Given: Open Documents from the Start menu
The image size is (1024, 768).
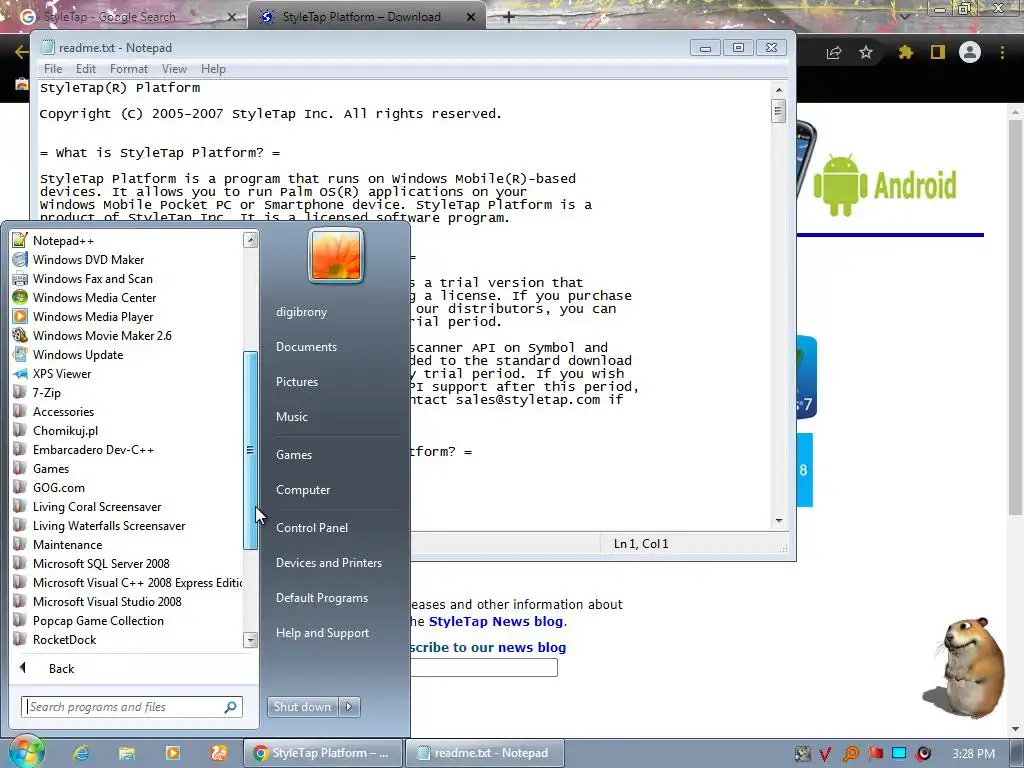Looking at the screenshot, I should click(306, 347).
